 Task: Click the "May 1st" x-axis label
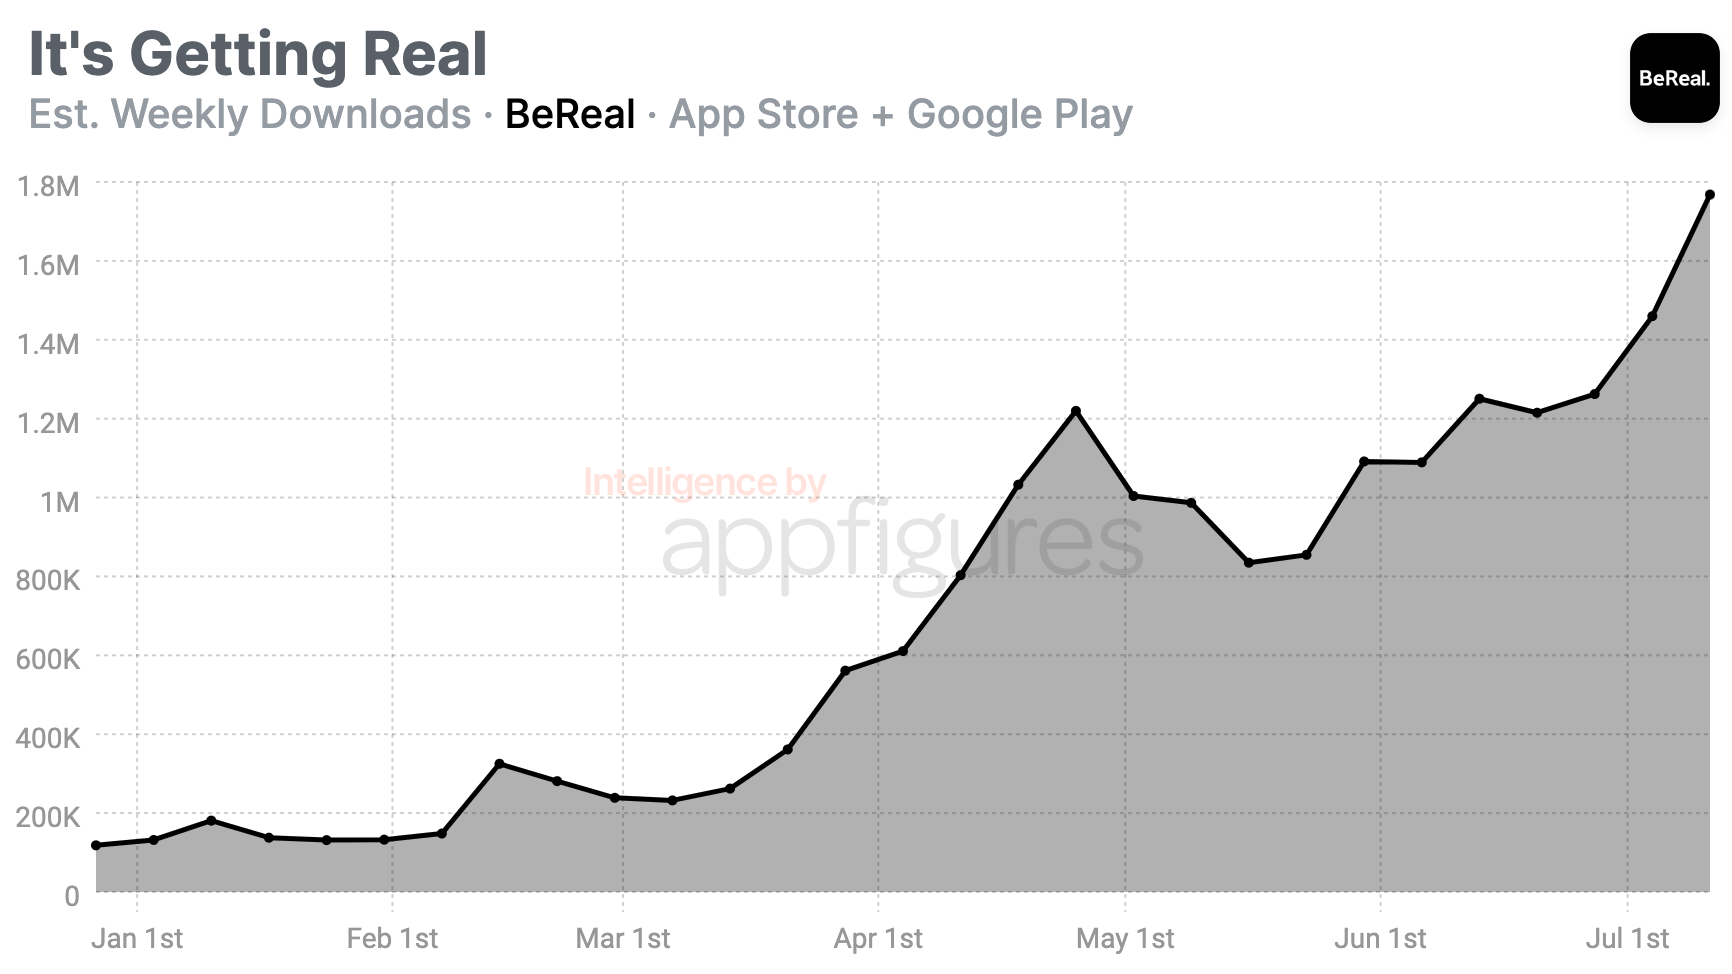tap(1125, 939)
